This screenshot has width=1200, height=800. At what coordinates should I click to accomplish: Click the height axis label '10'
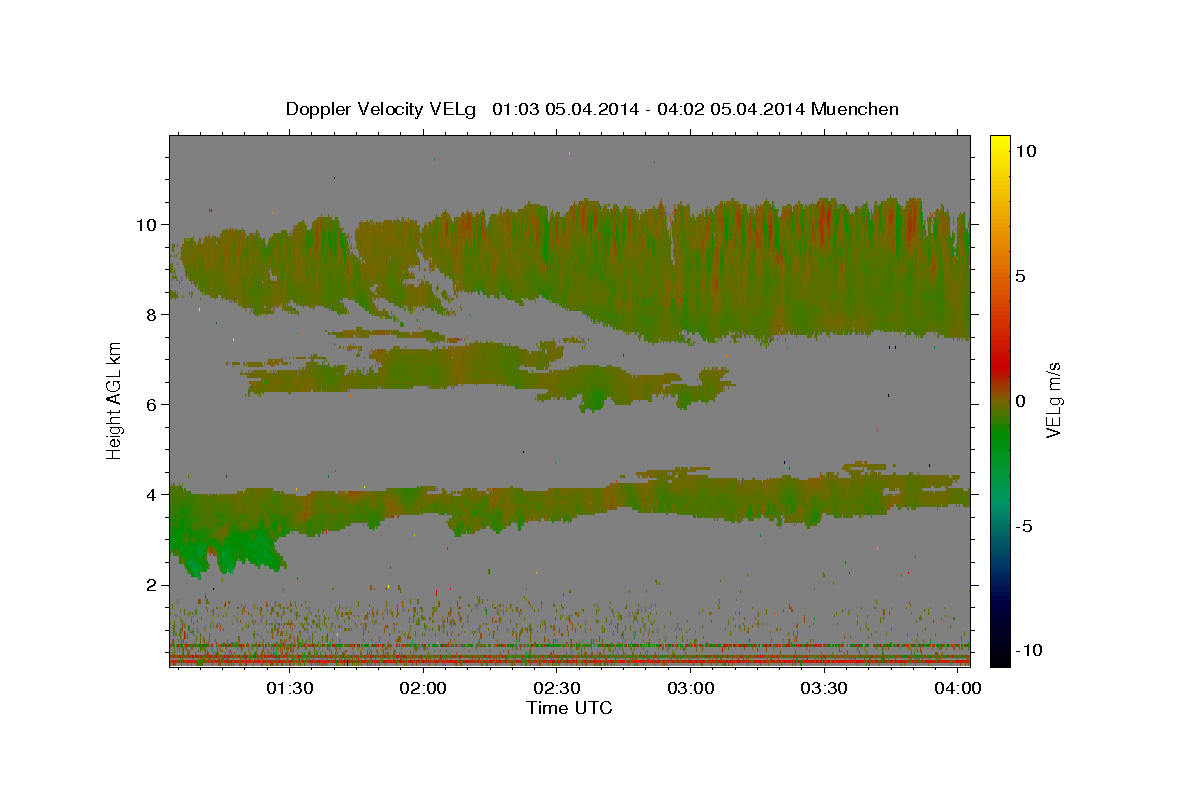tap(146, 225)
